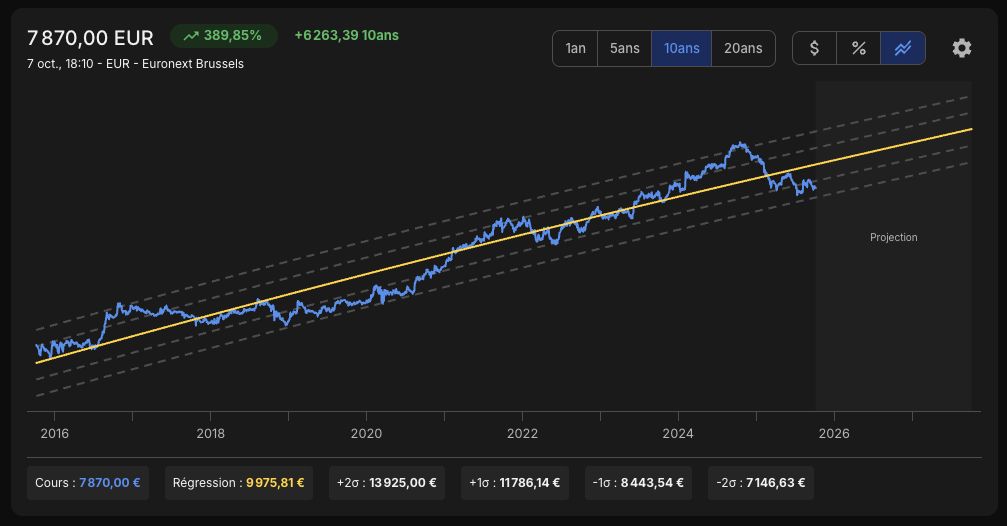Click the +1σ 11 786,14 € chip

point(514,483)
